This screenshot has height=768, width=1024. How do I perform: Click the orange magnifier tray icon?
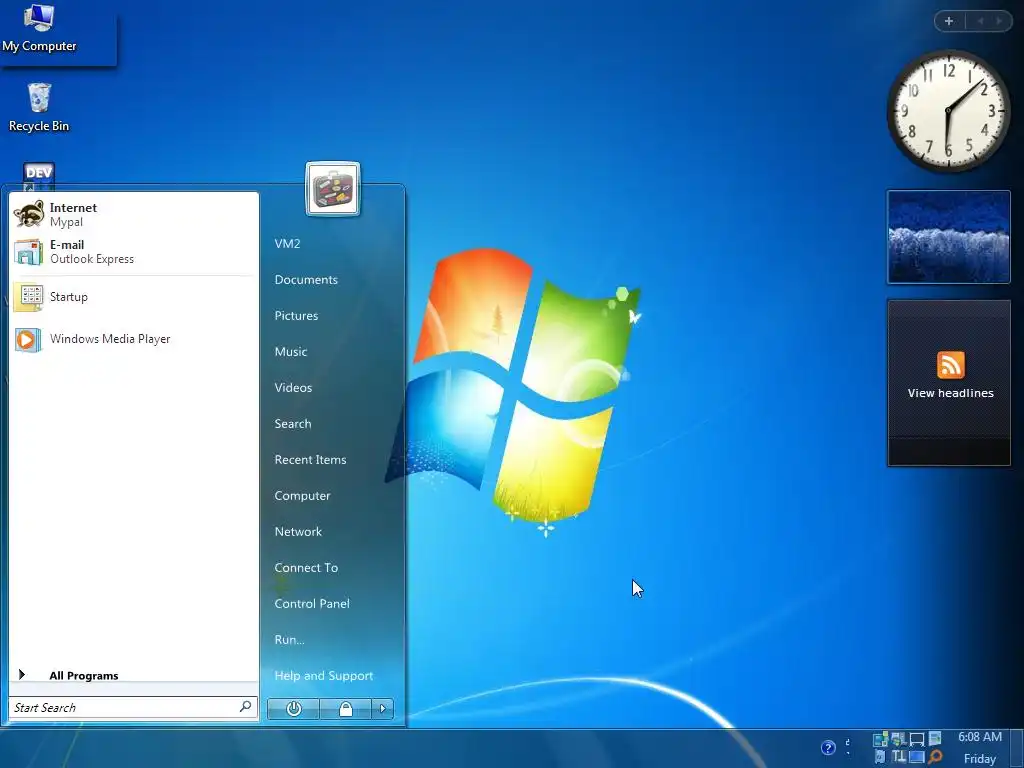(x=935, y=756)
